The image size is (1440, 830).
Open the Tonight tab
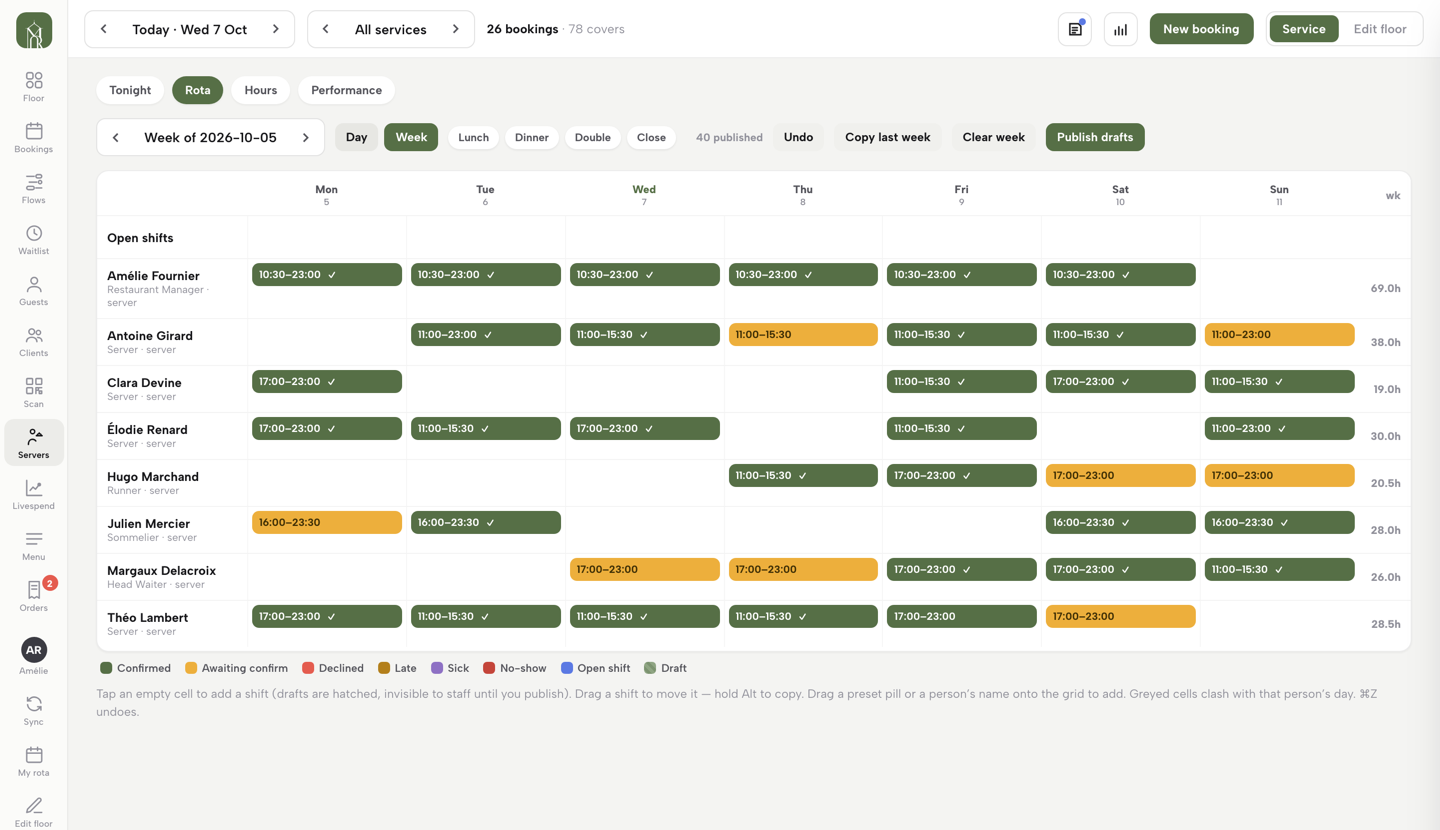coord(130,90)
